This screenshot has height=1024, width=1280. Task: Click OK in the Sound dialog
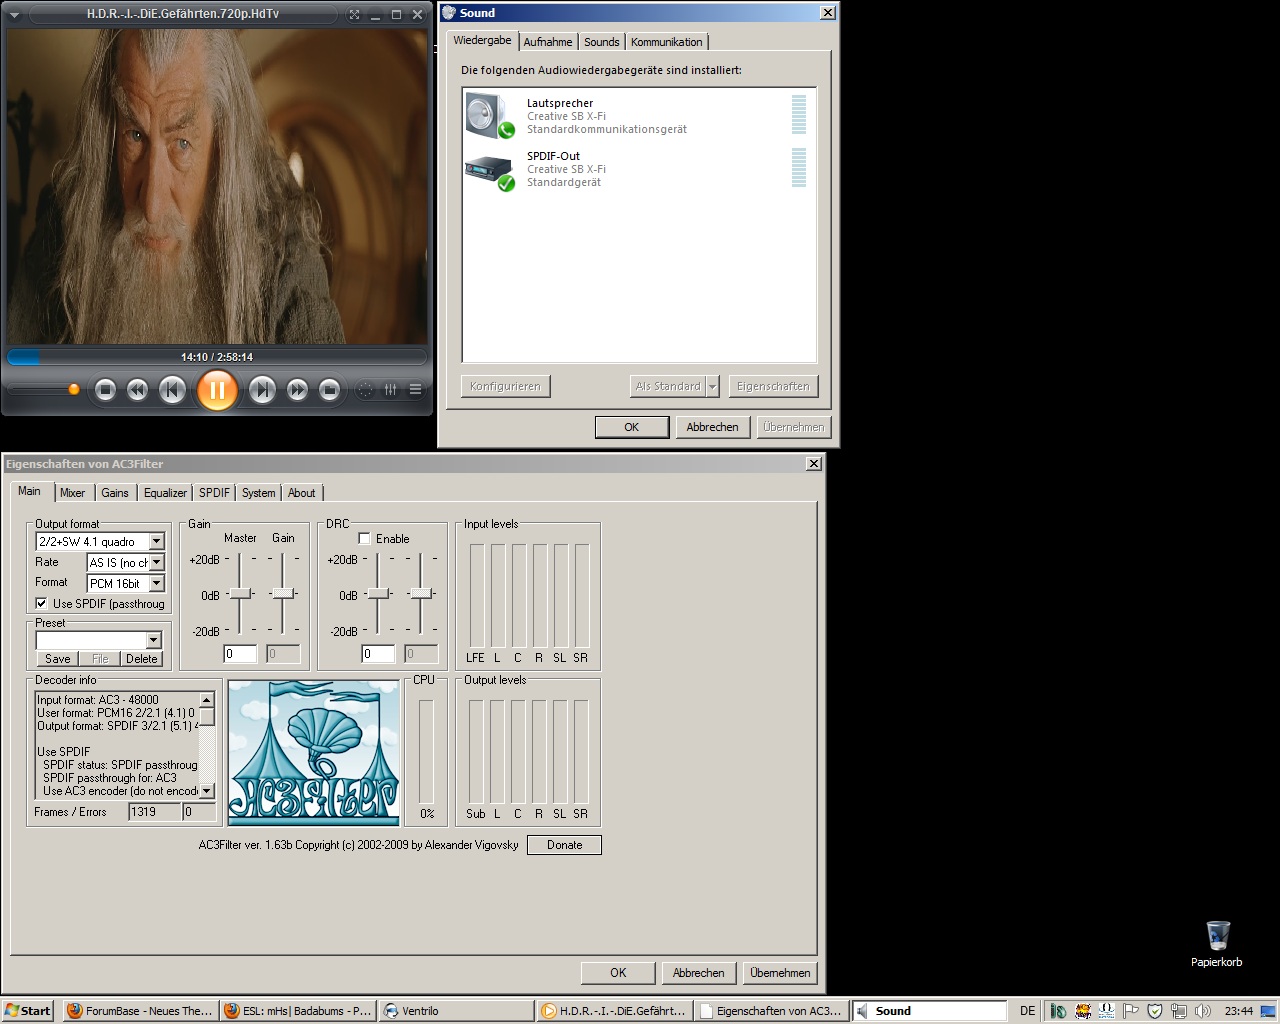(632, 427)
